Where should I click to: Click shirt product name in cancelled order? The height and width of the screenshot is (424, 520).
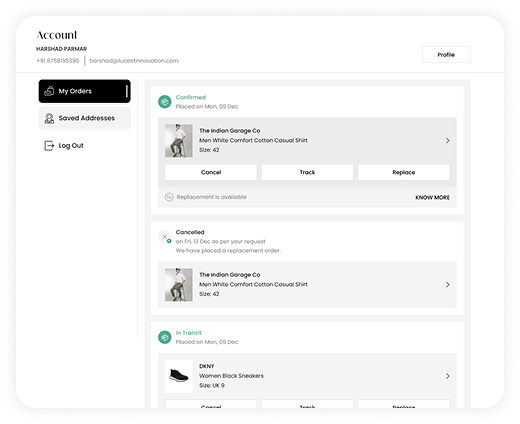[x=253, y=284]
